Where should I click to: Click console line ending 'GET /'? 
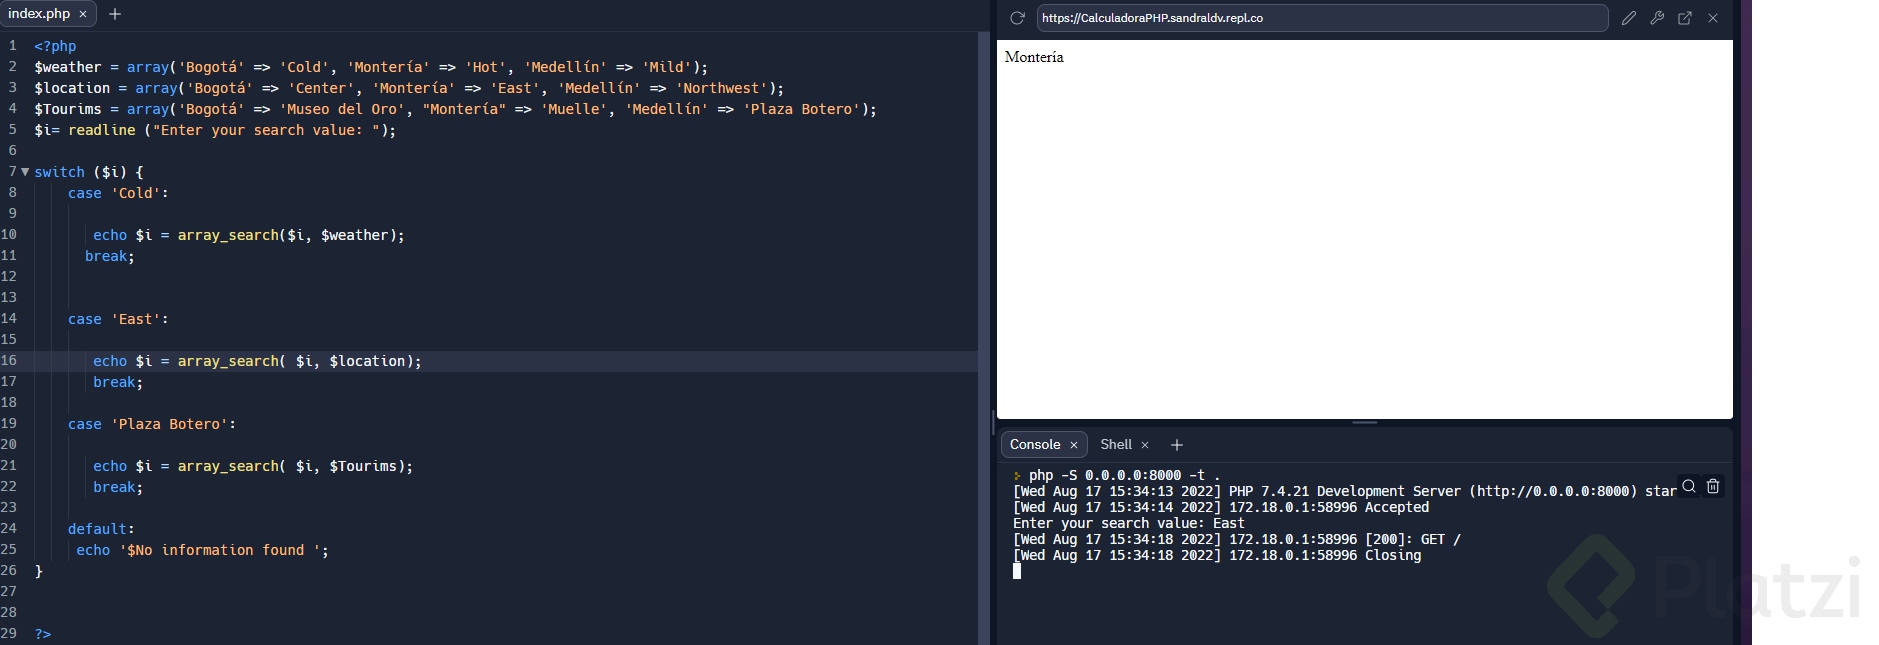pos(1237,539)
